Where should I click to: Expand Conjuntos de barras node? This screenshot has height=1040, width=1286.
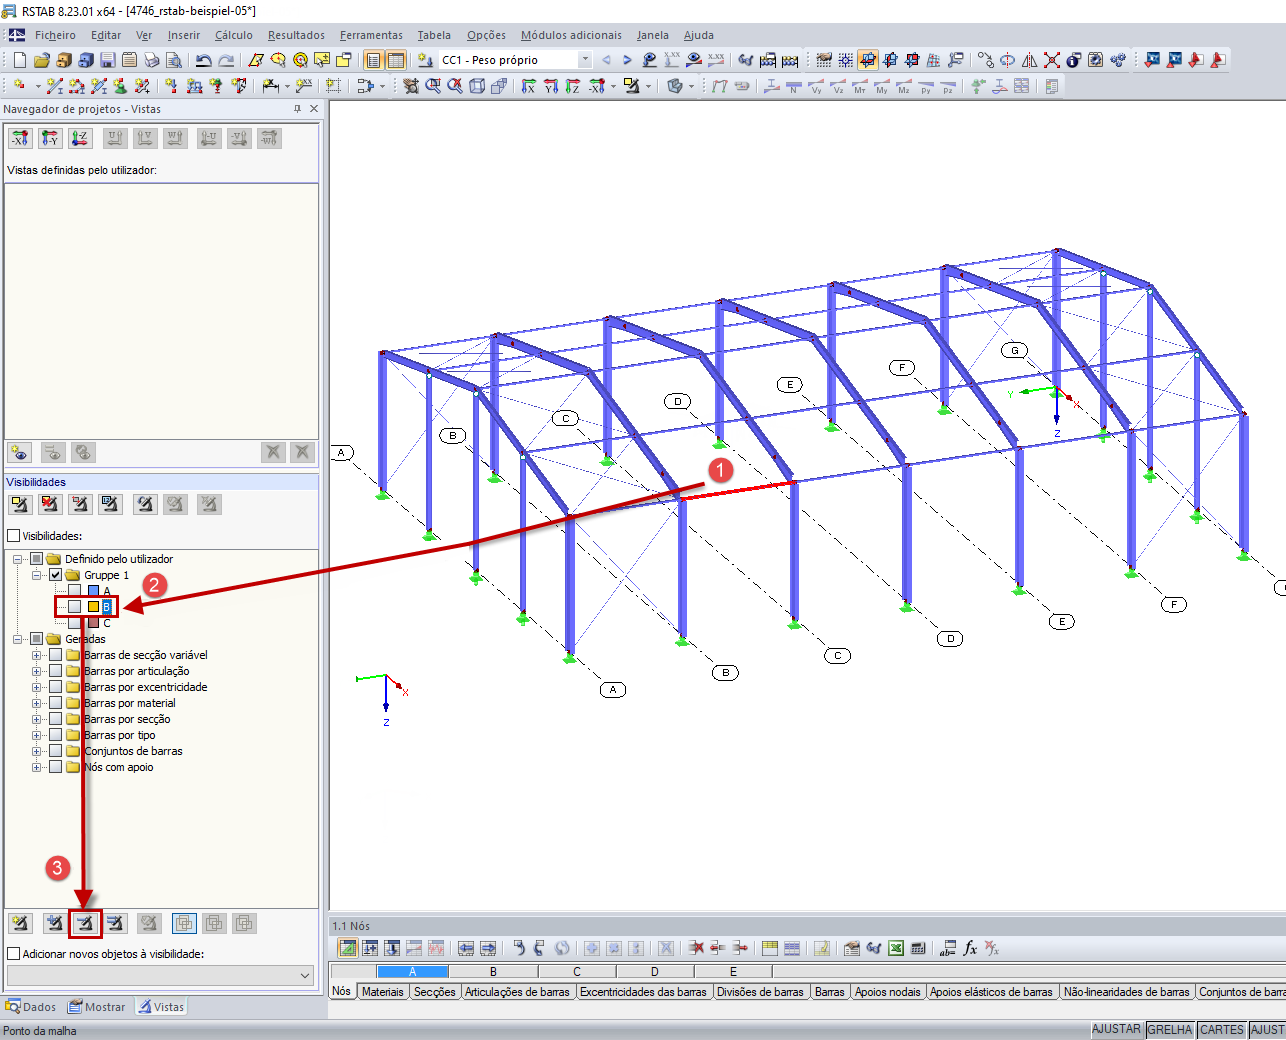[x=37, y=751]
